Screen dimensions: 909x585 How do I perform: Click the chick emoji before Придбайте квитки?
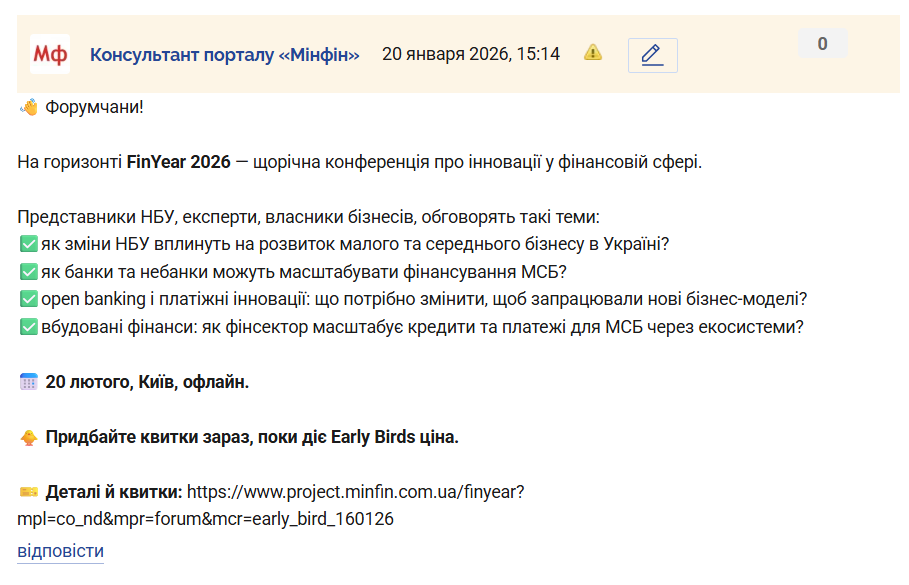(28, 437)
